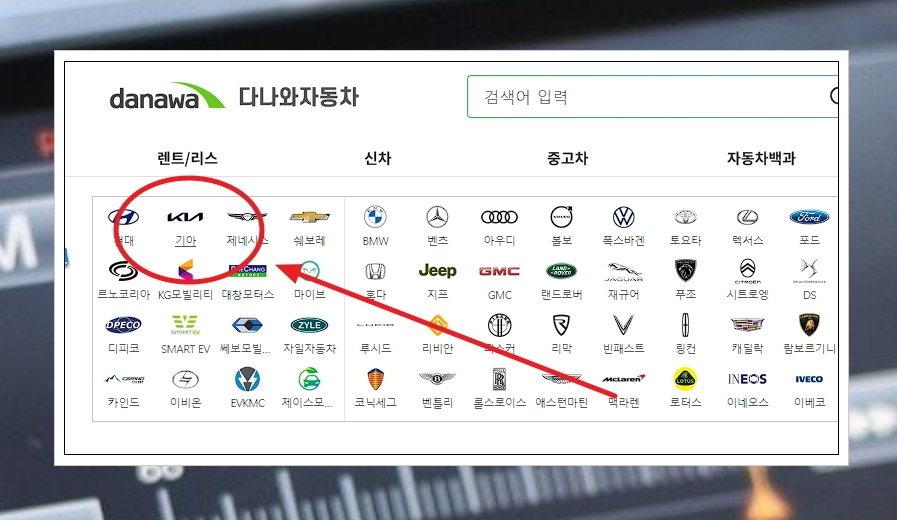Image resolution: width=897 pixels, height=520 pixels.
Task: Open the danawa logo homepage
Action: 167,96
